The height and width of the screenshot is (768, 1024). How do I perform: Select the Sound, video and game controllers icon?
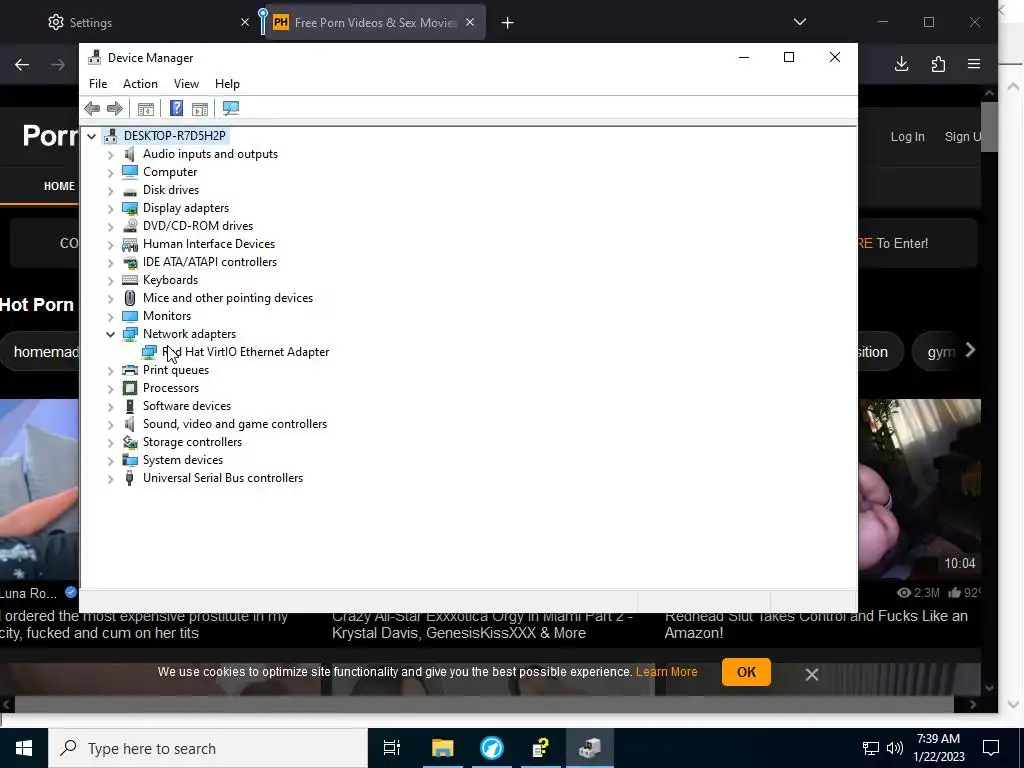click(x=130, y=424)
